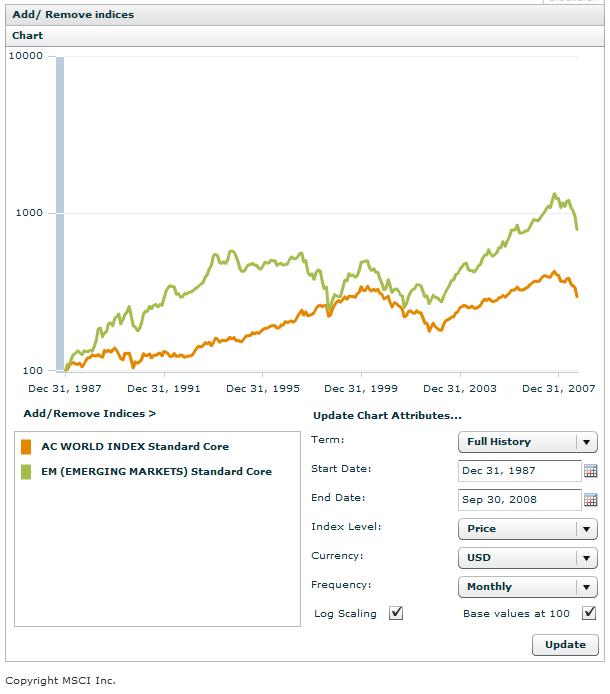Click the Update Chart Attributes heading

tap(387, 415)
